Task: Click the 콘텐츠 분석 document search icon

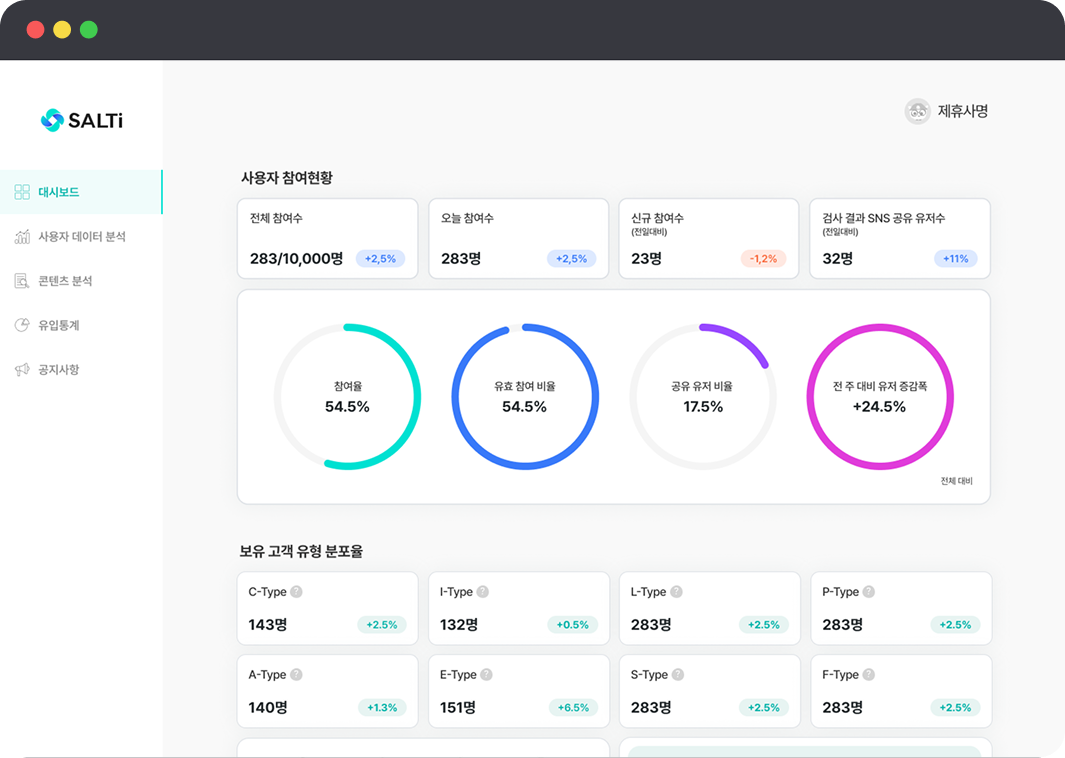Action: point(22,281)
